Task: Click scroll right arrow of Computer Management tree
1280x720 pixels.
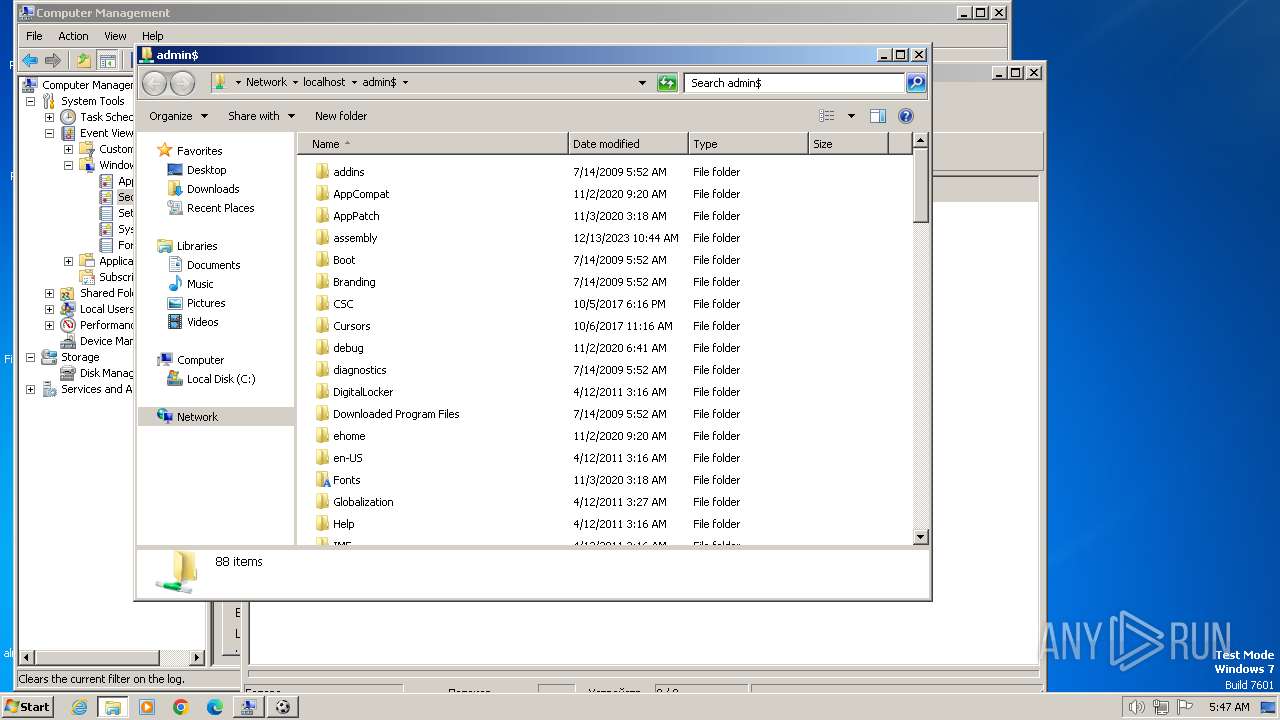Action: click(x=196, y=657)
